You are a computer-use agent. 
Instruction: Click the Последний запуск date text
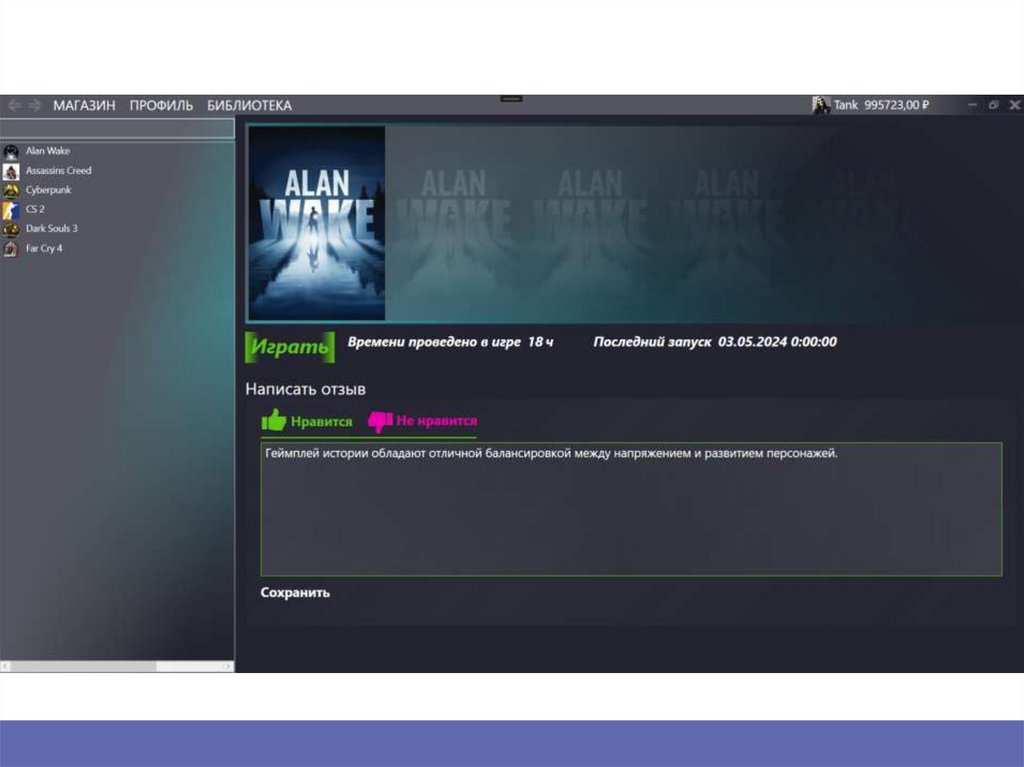pyautogui.click(x=715, y=342)
